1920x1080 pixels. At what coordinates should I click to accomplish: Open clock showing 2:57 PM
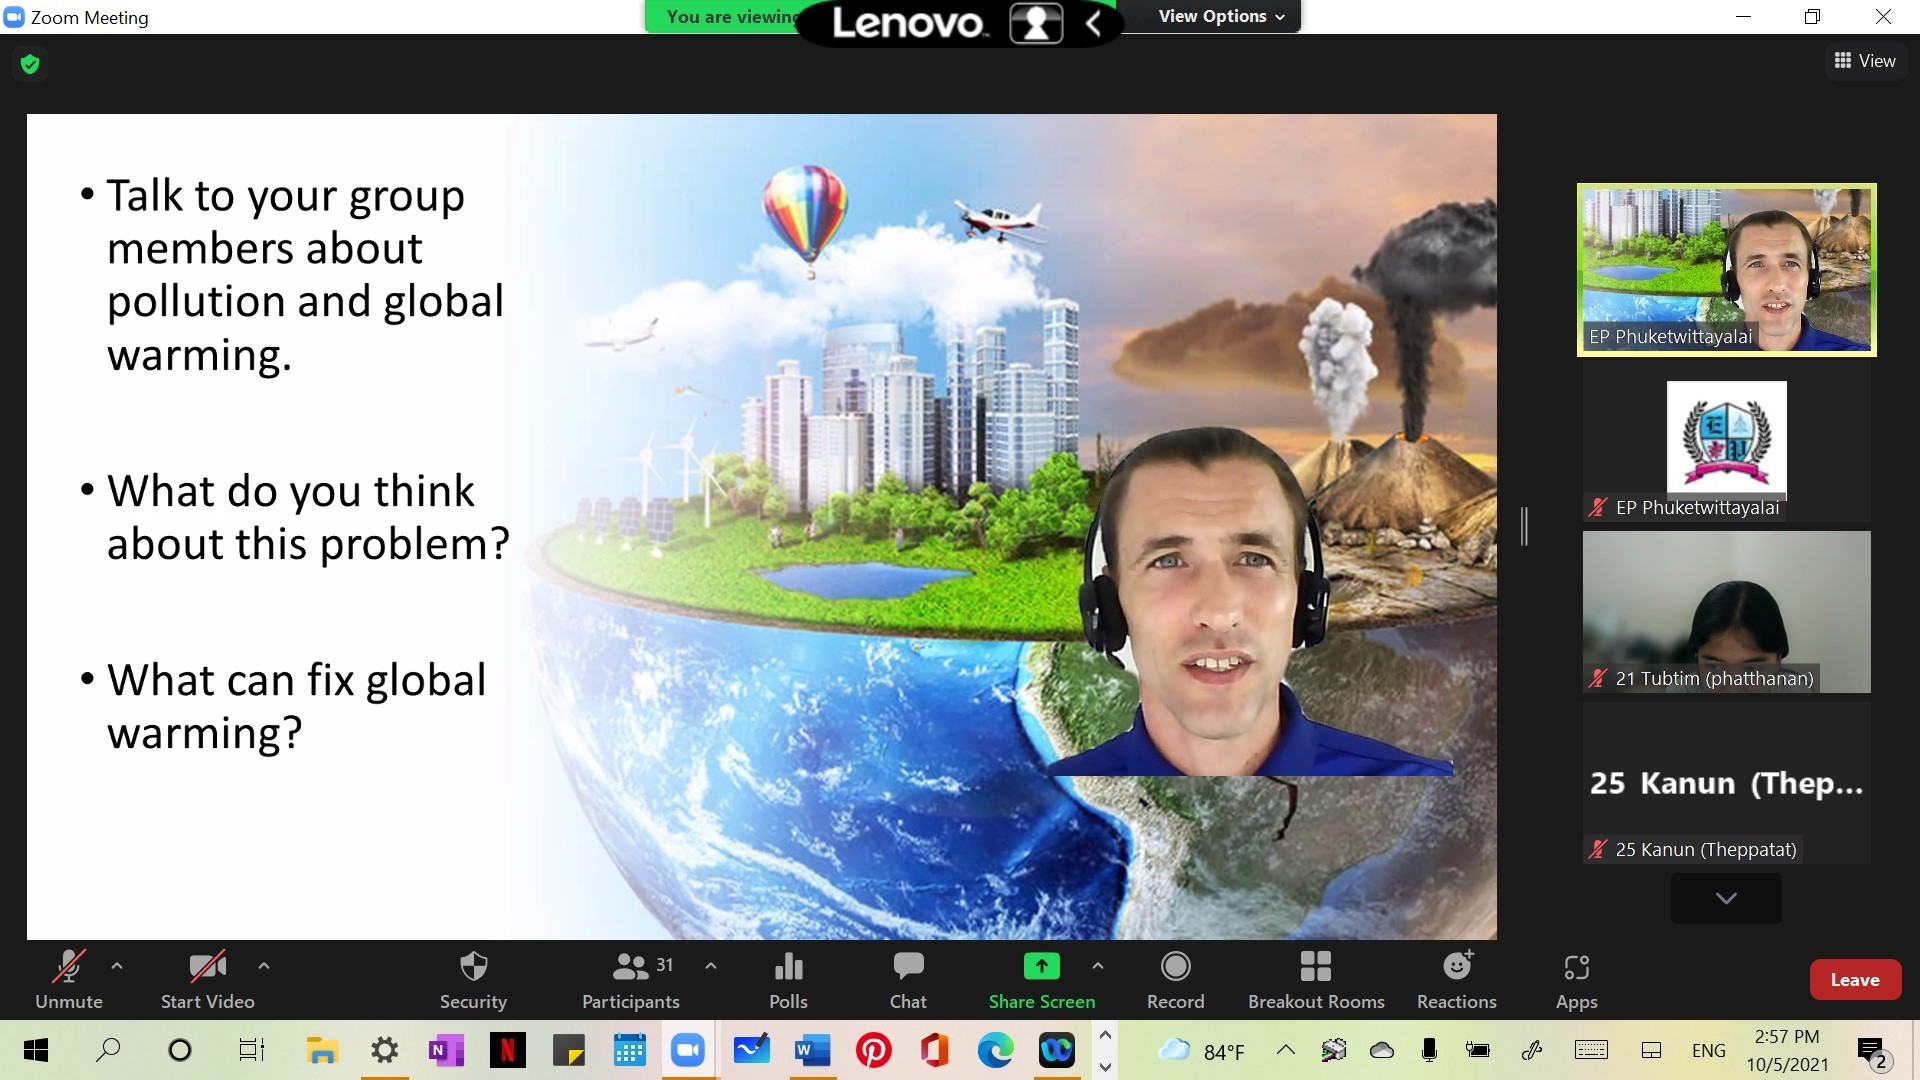click(1787, 1050)
